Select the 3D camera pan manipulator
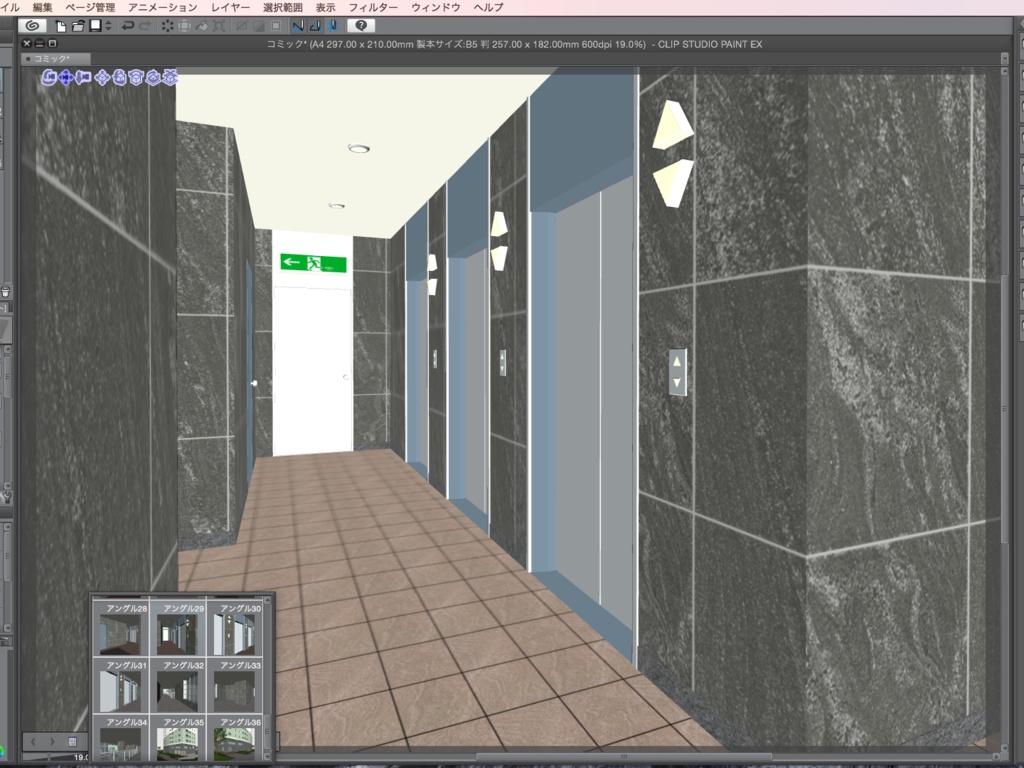This screenshot has width=1024, height=768. click(66, 77)
